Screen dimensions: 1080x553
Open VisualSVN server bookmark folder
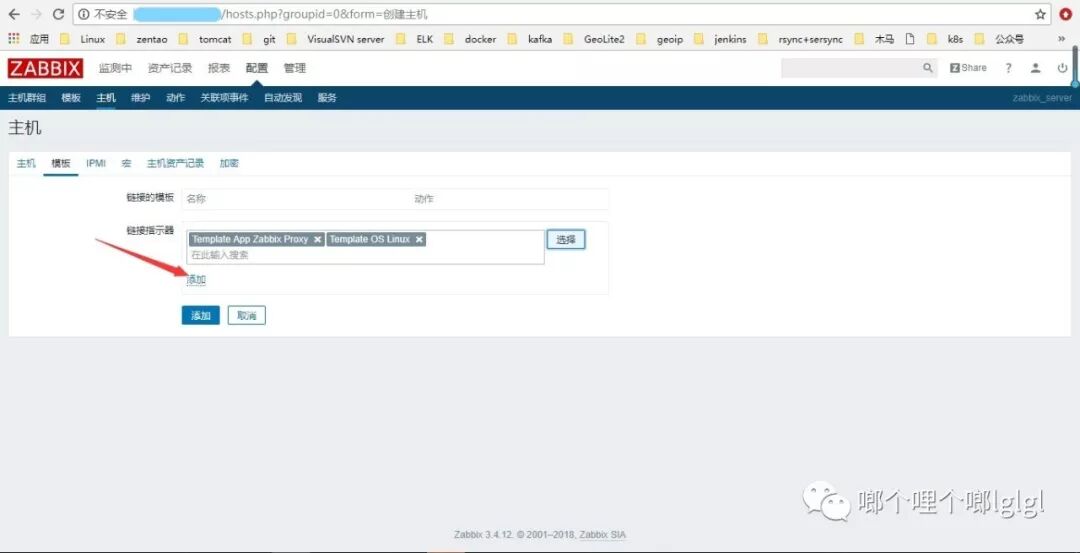(x=336, y=39)
